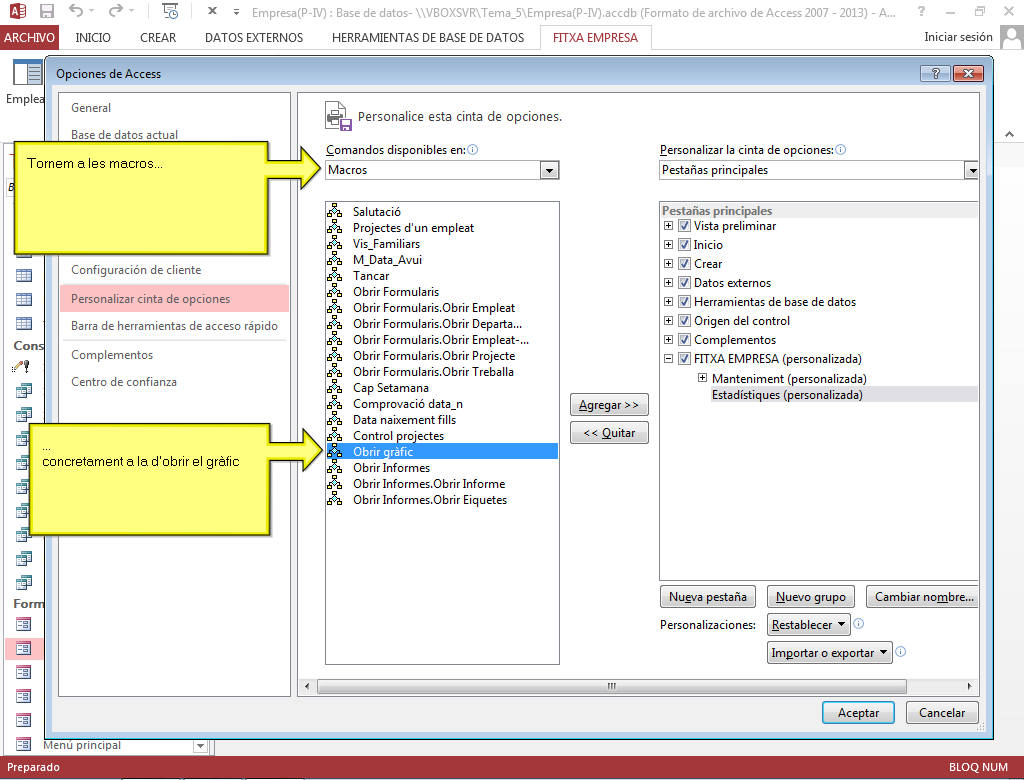Expand the Manteniment (personalizada) group
Image resolution: width=1024 pixels, height=780 pixels.
coord(703,378)
